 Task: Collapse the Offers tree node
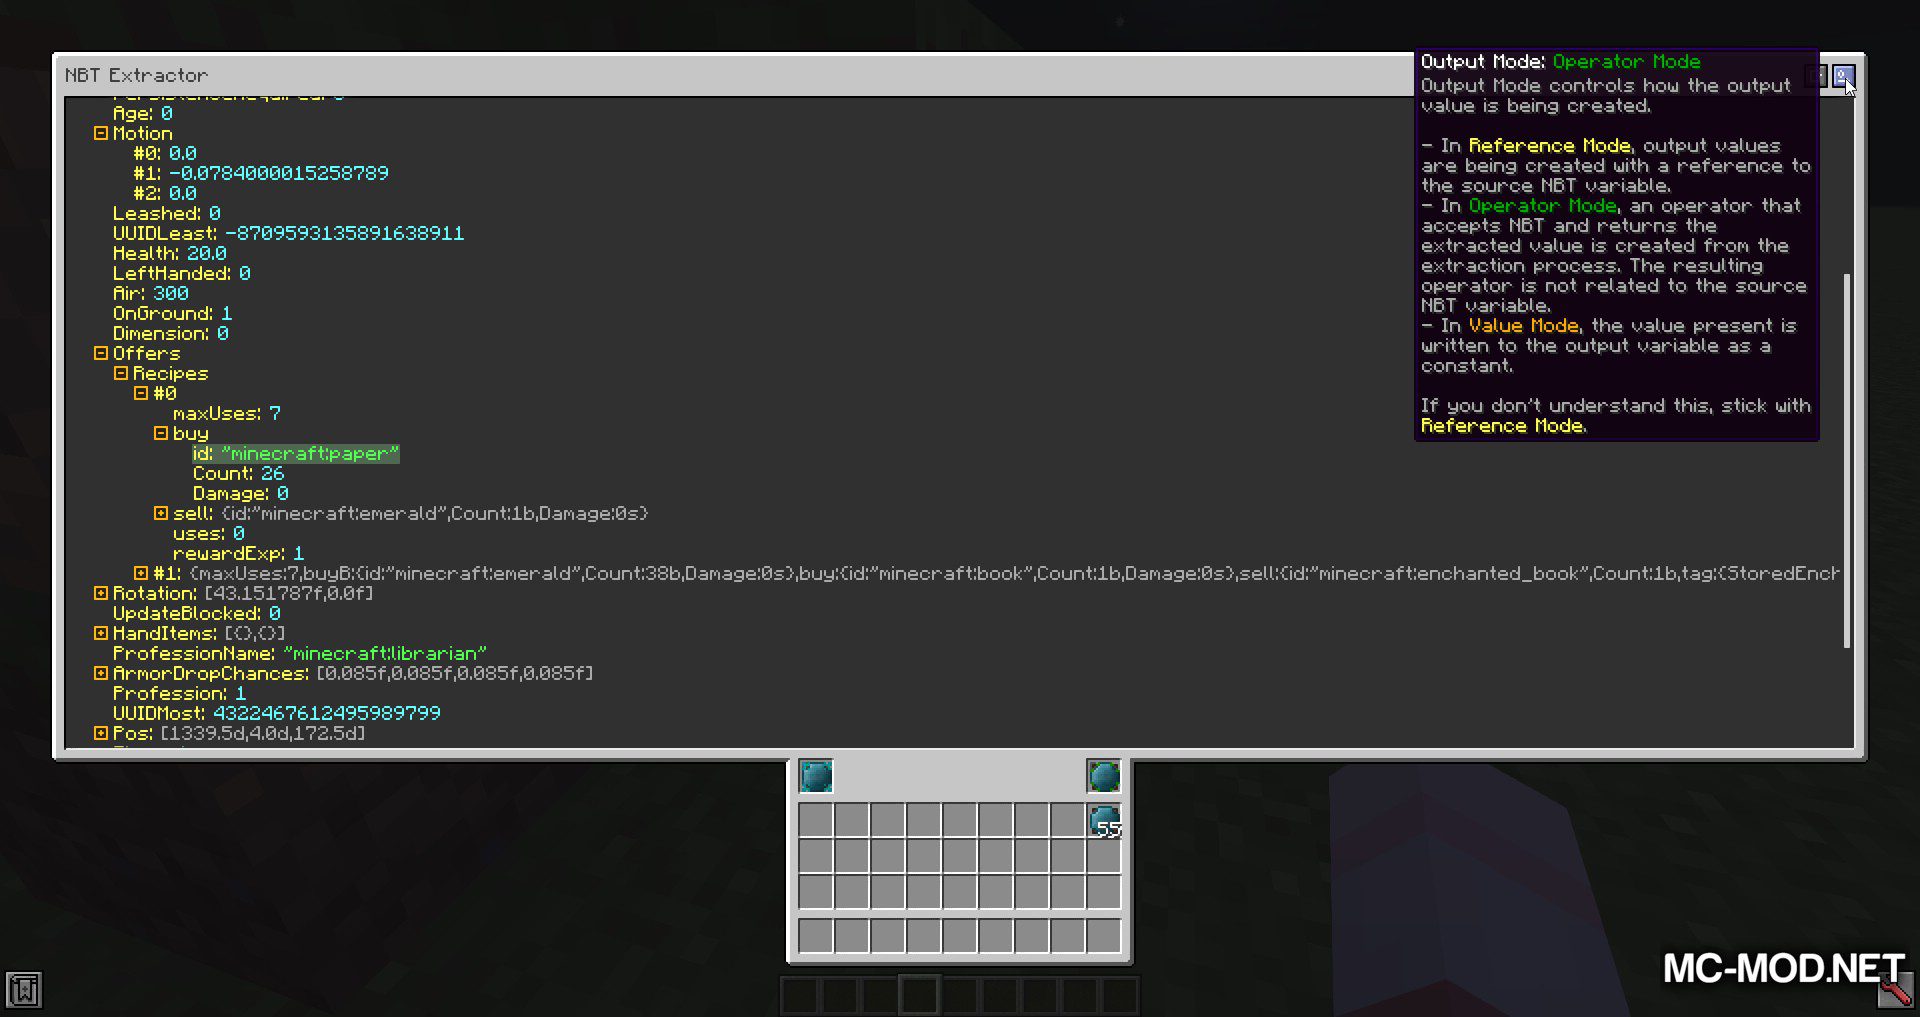tap(101, 353)
